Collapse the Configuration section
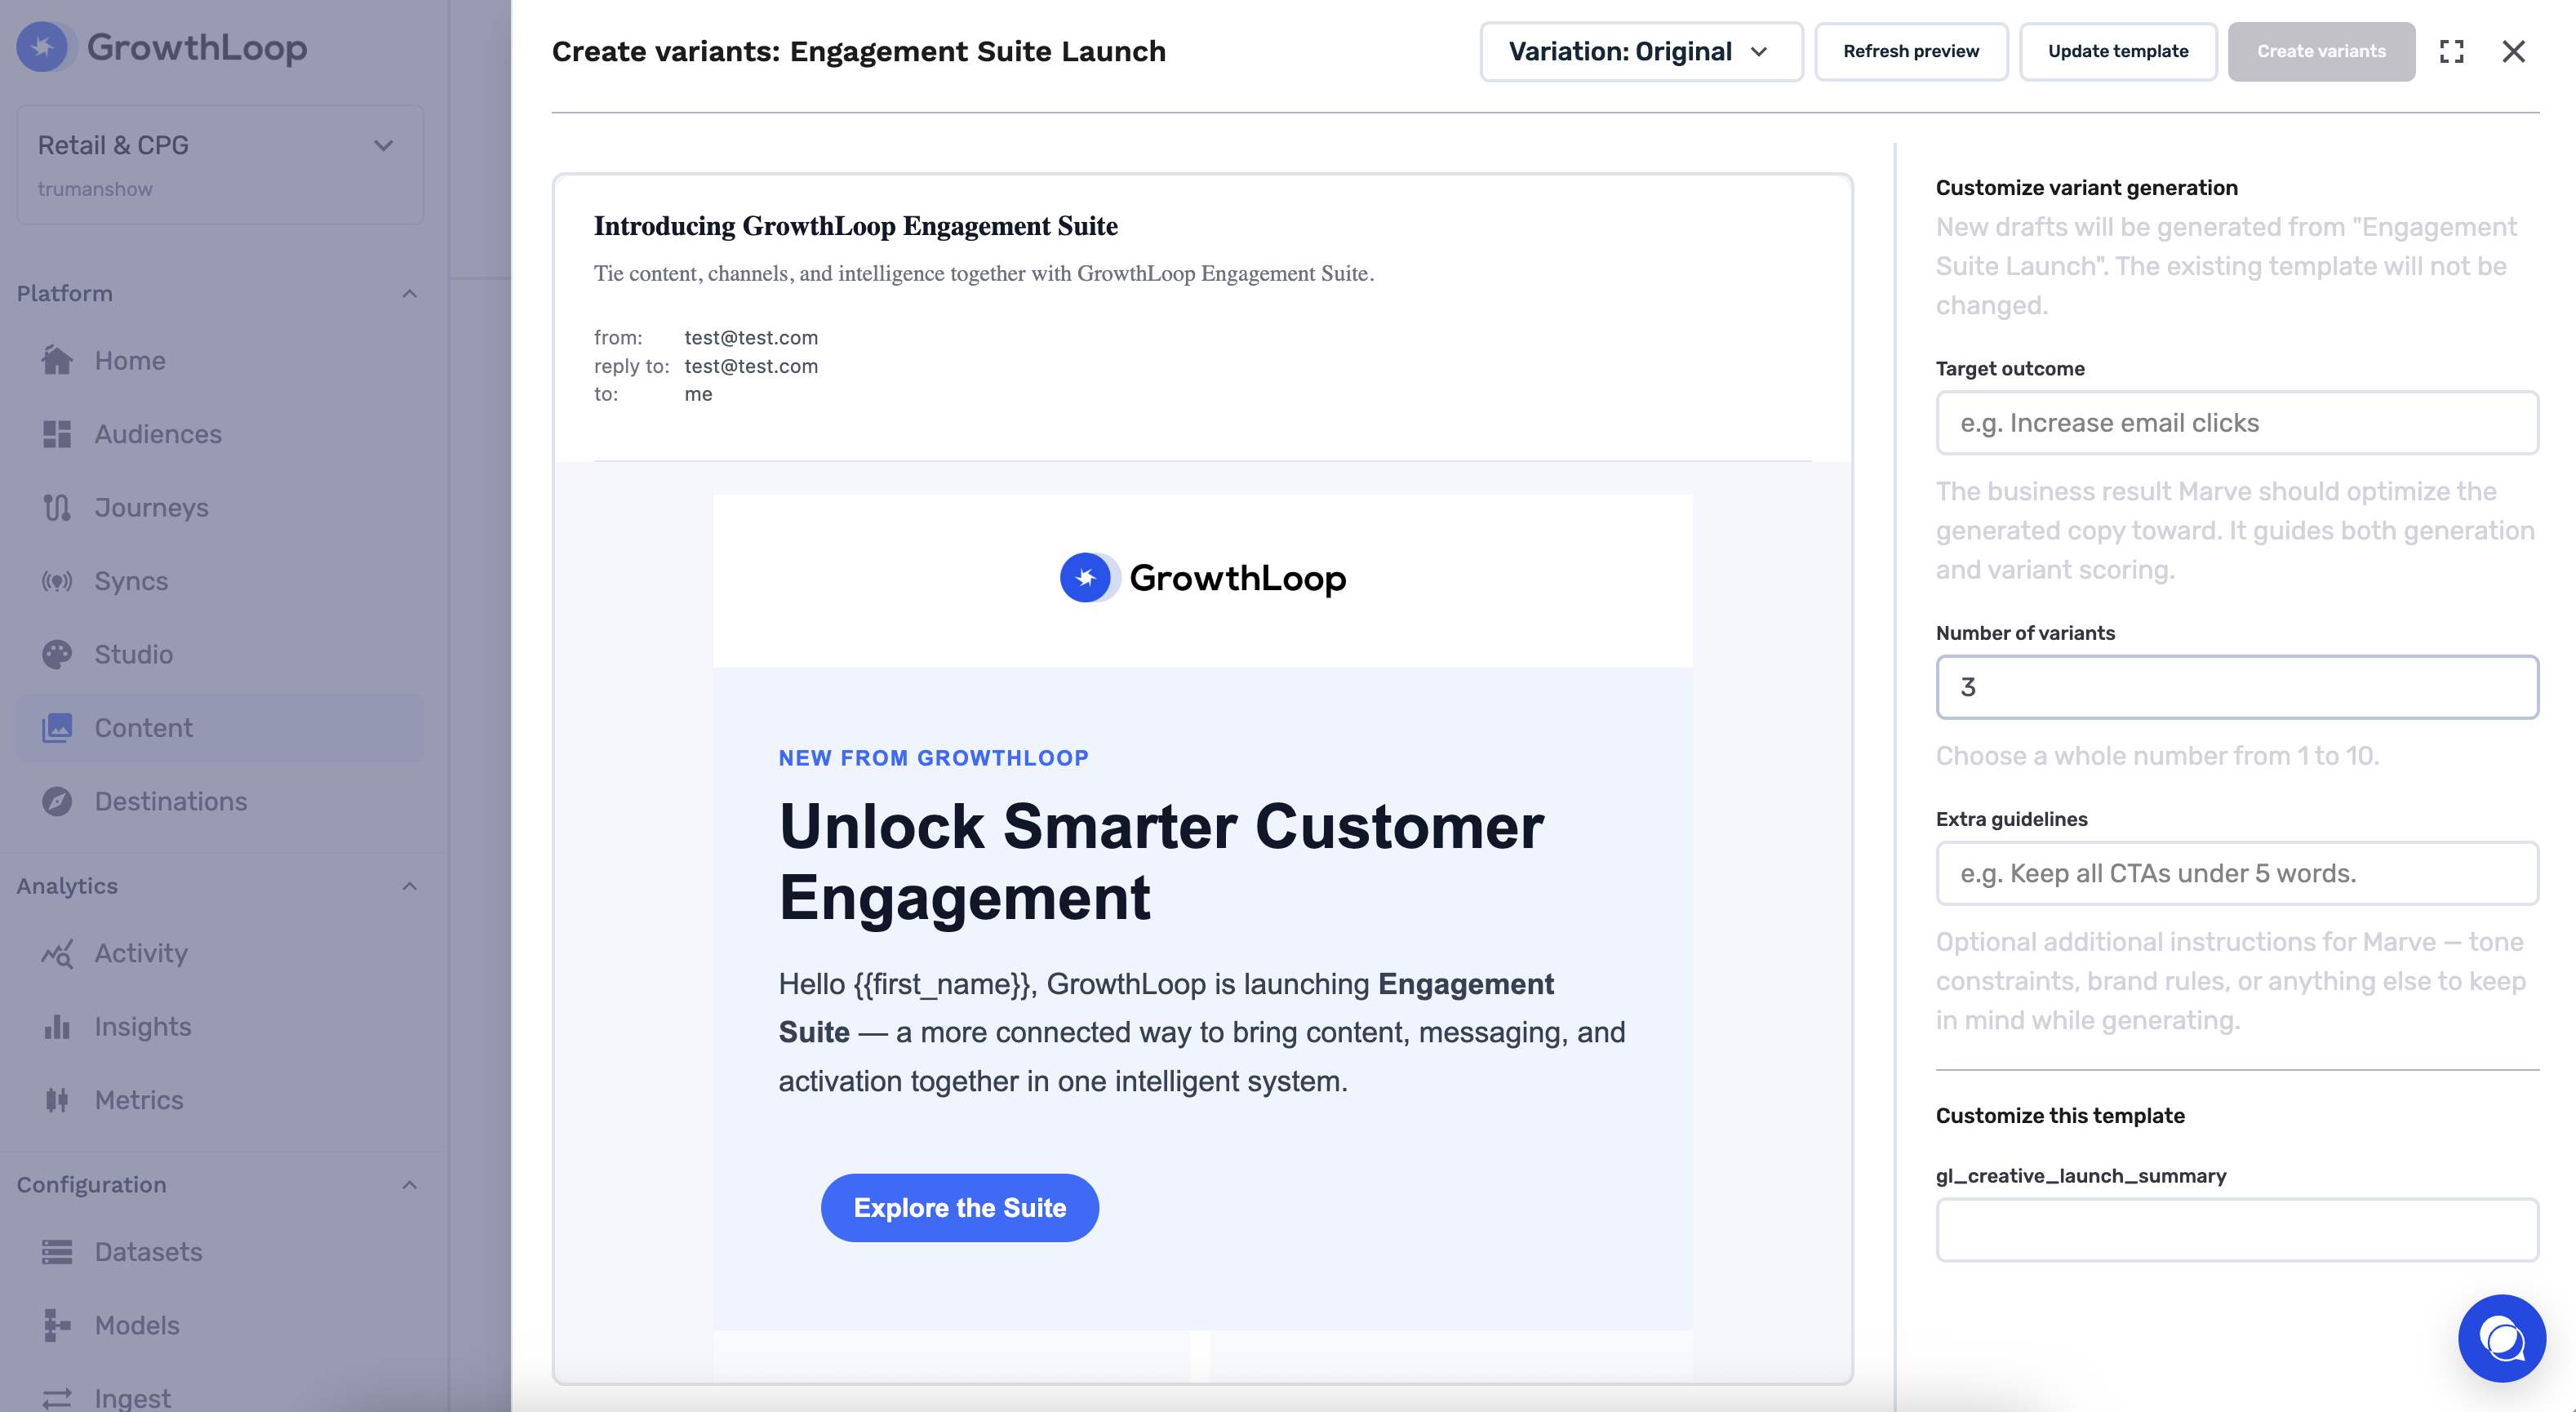This screenshot has width=2576, height=1412. tap(409, 1184)
